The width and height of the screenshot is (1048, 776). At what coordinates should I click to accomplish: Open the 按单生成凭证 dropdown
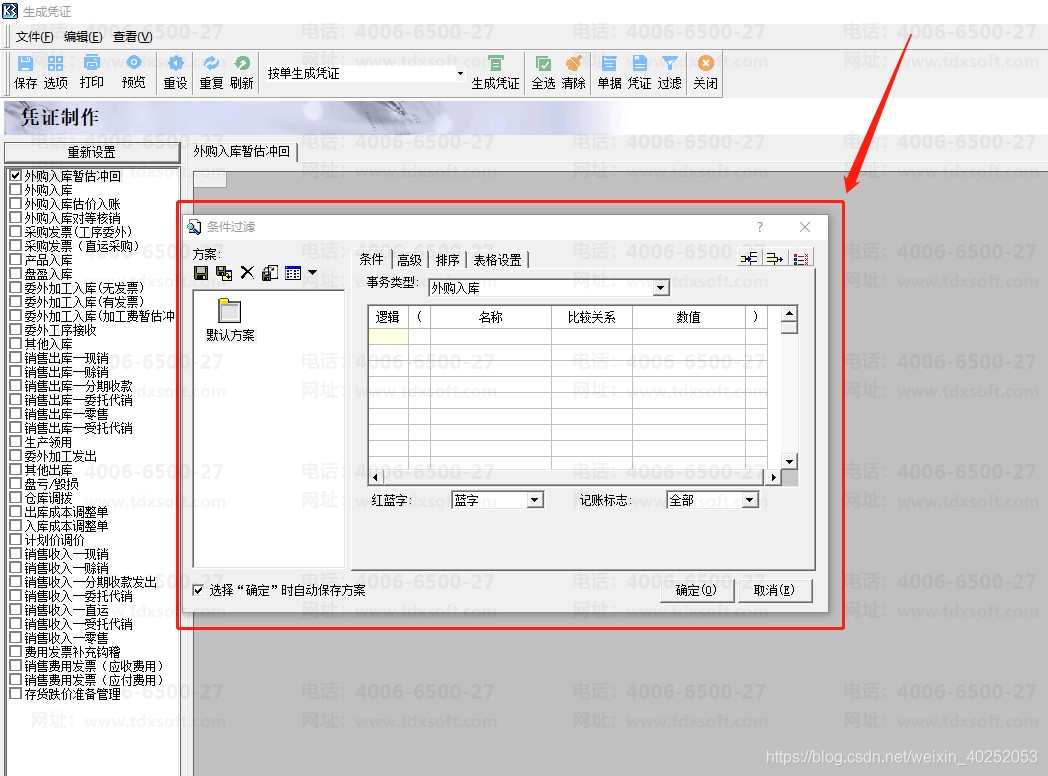tap(460, 73)
